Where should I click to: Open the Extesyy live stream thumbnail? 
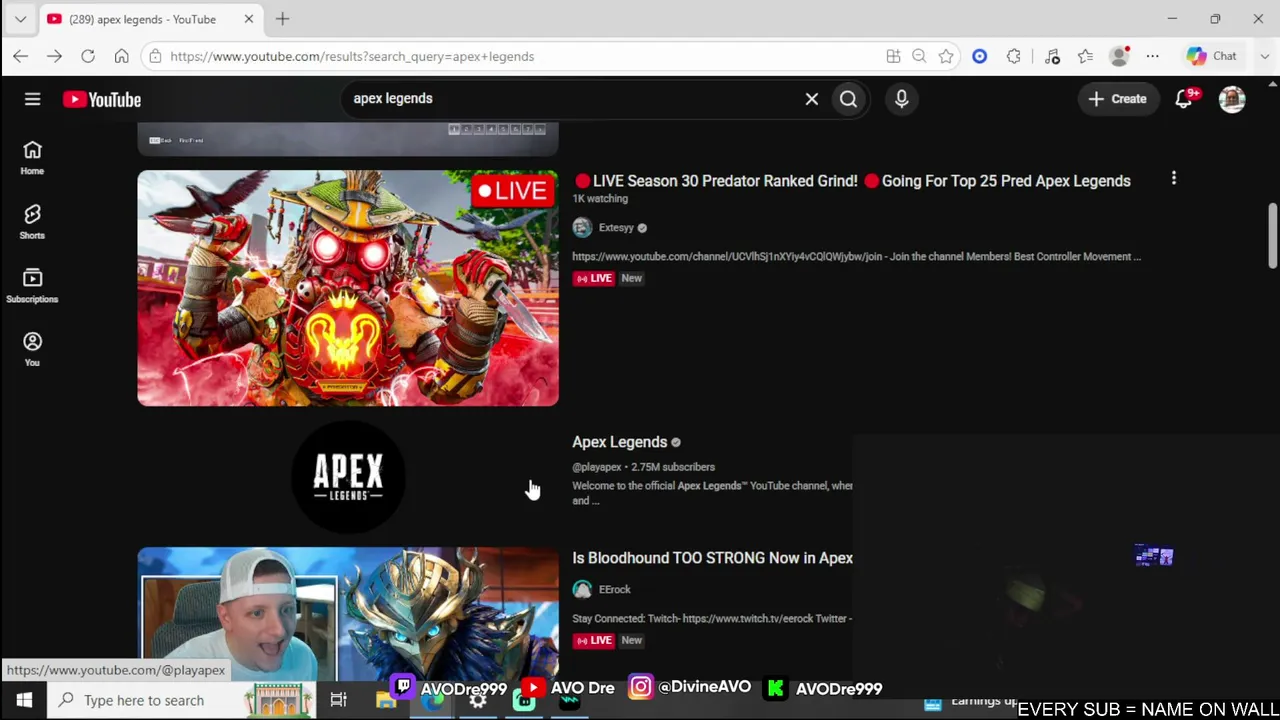pos(348,288)
